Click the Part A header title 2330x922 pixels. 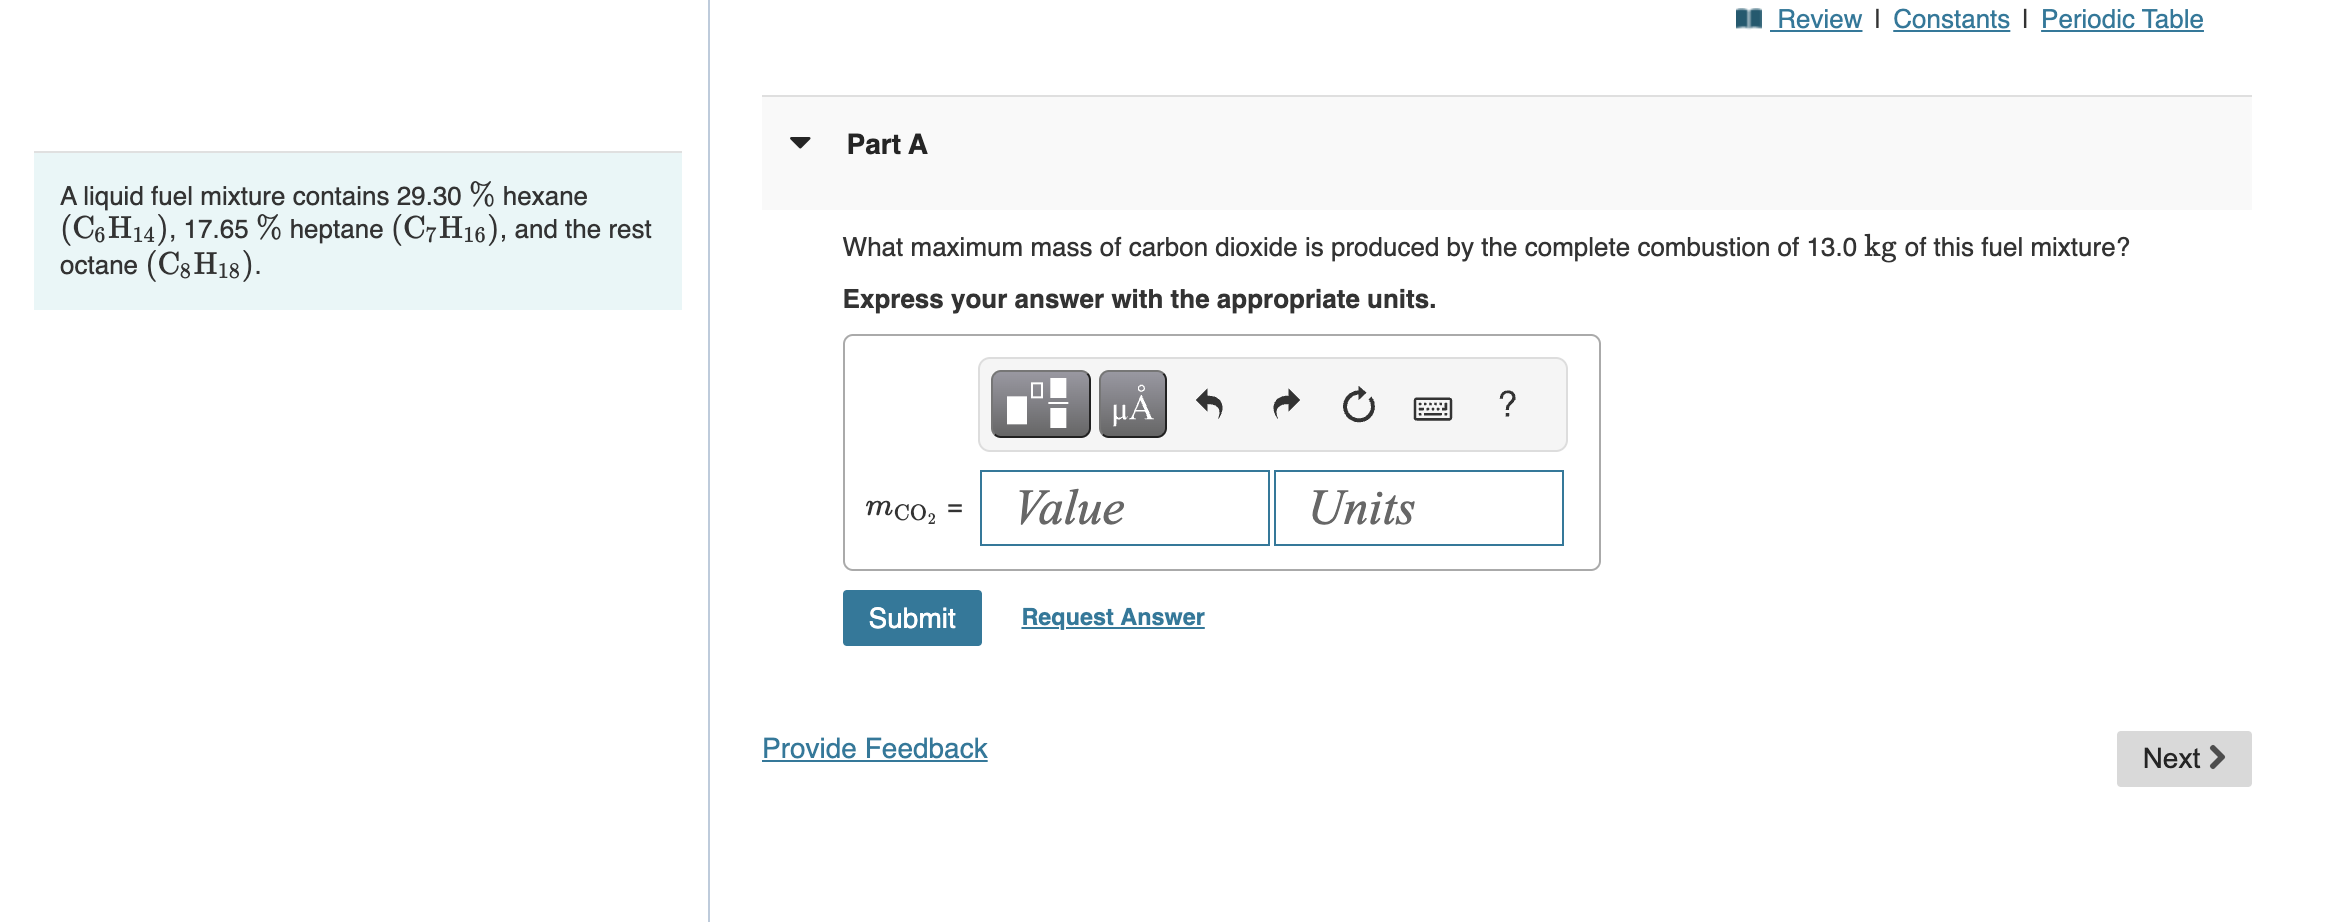pyautogui.click(x=887, y=144)
